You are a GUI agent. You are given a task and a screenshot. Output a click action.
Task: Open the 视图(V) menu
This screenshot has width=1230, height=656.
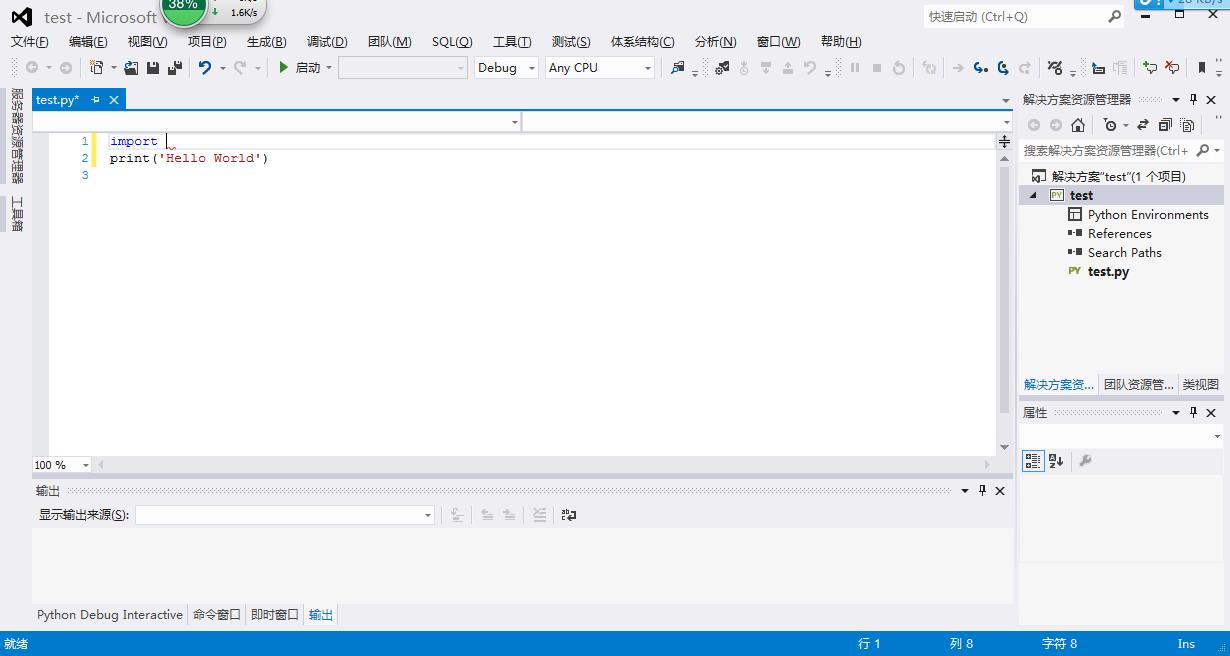[x=148, y=42]
